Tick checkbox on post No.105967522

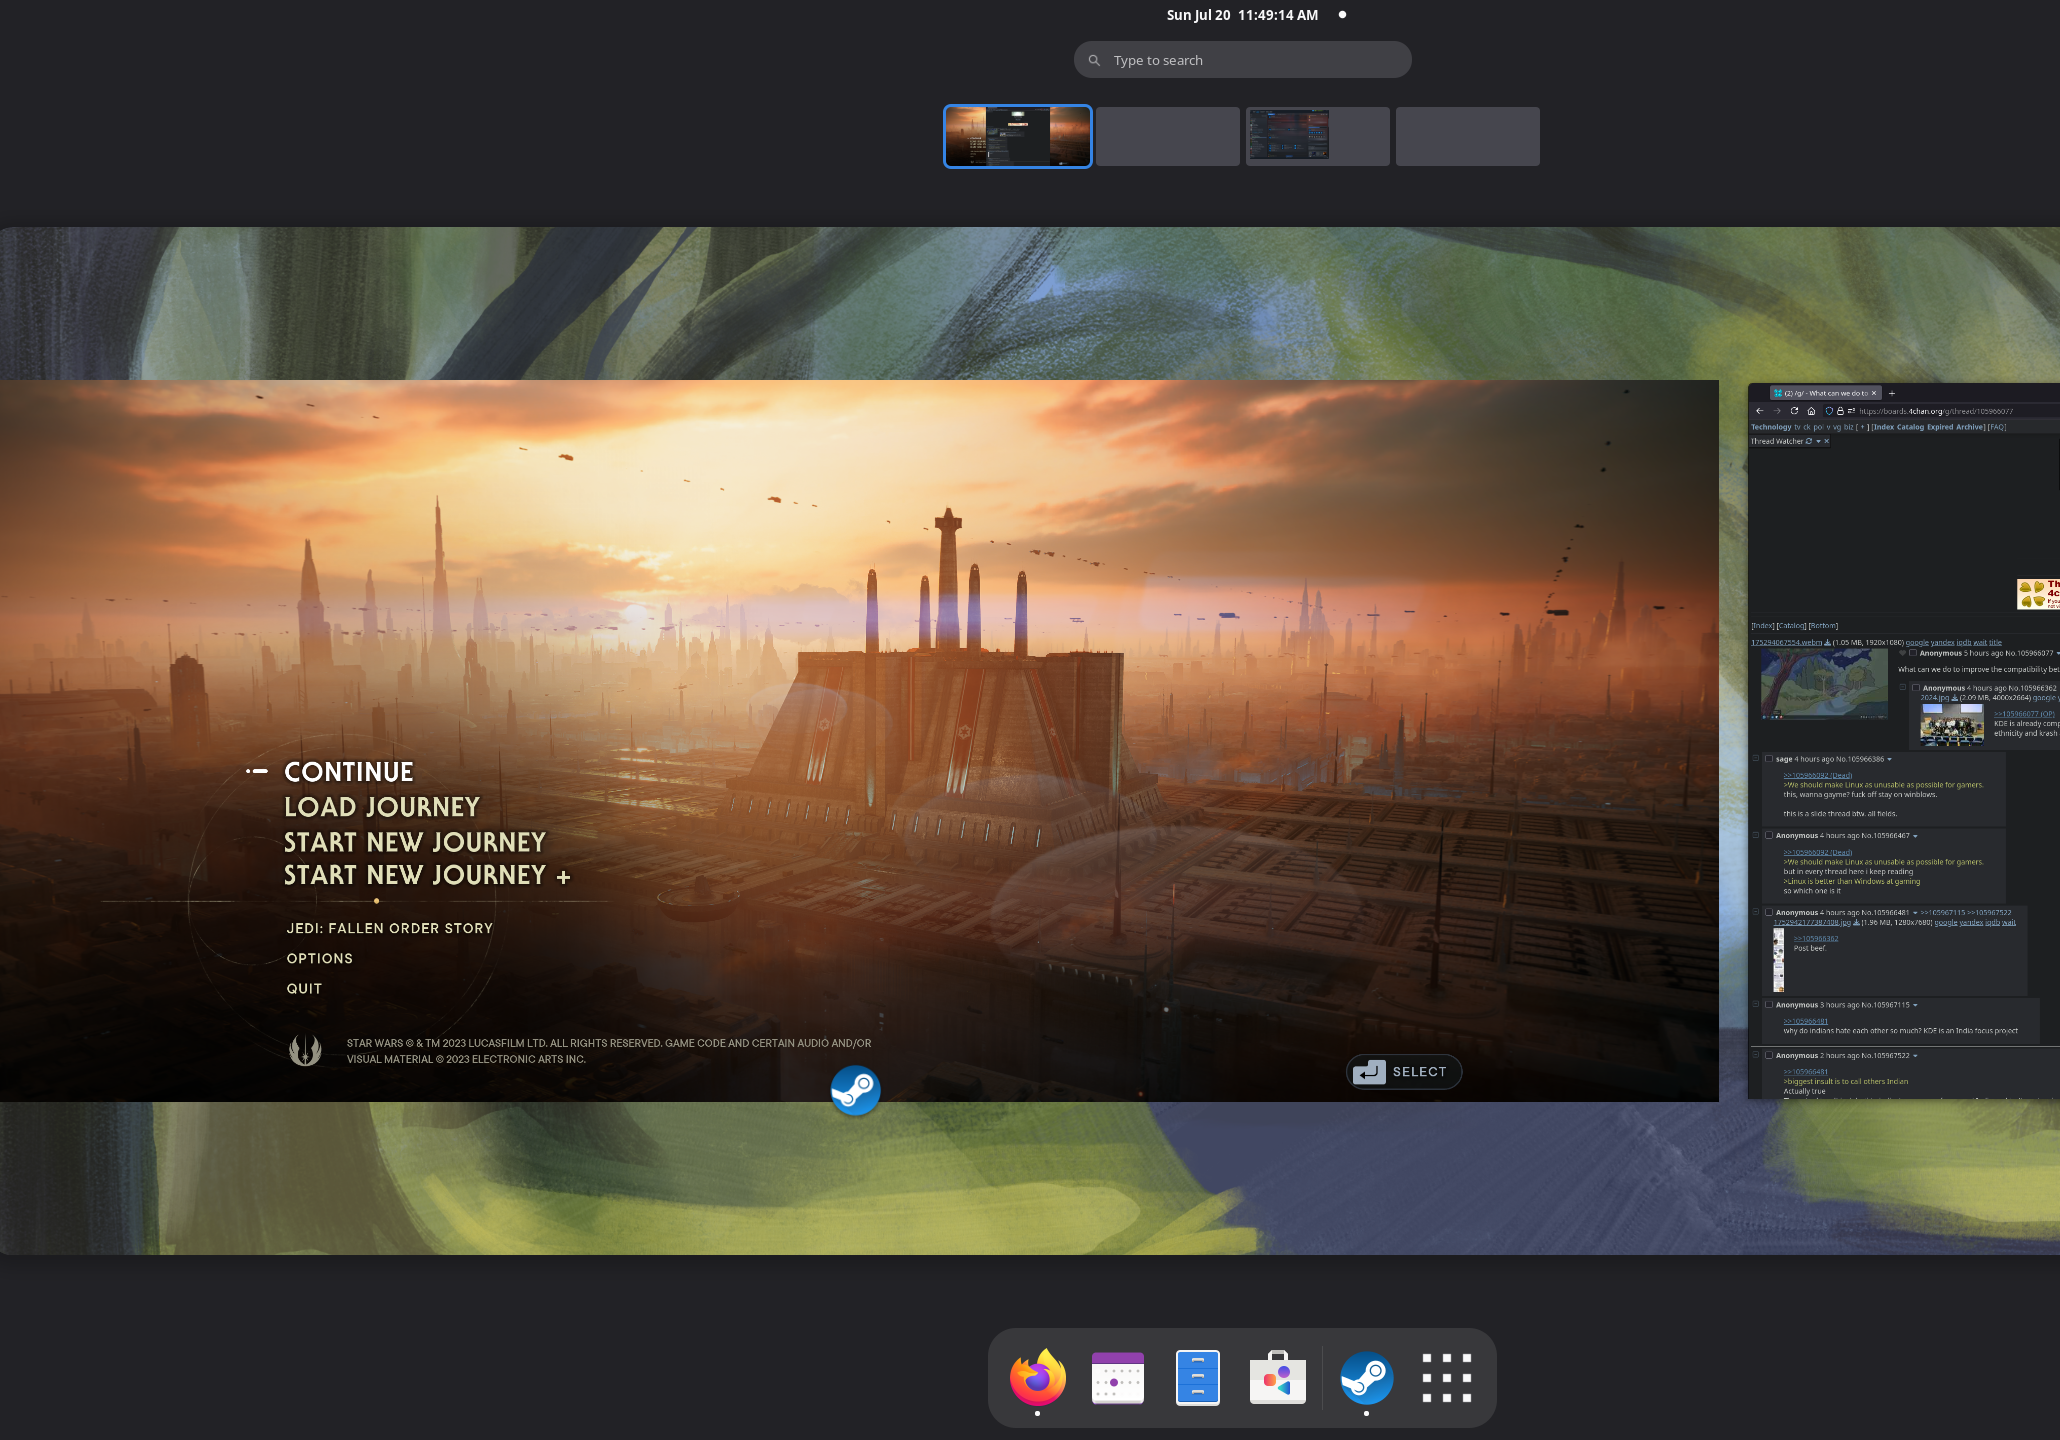[x=1769, y=1055]
